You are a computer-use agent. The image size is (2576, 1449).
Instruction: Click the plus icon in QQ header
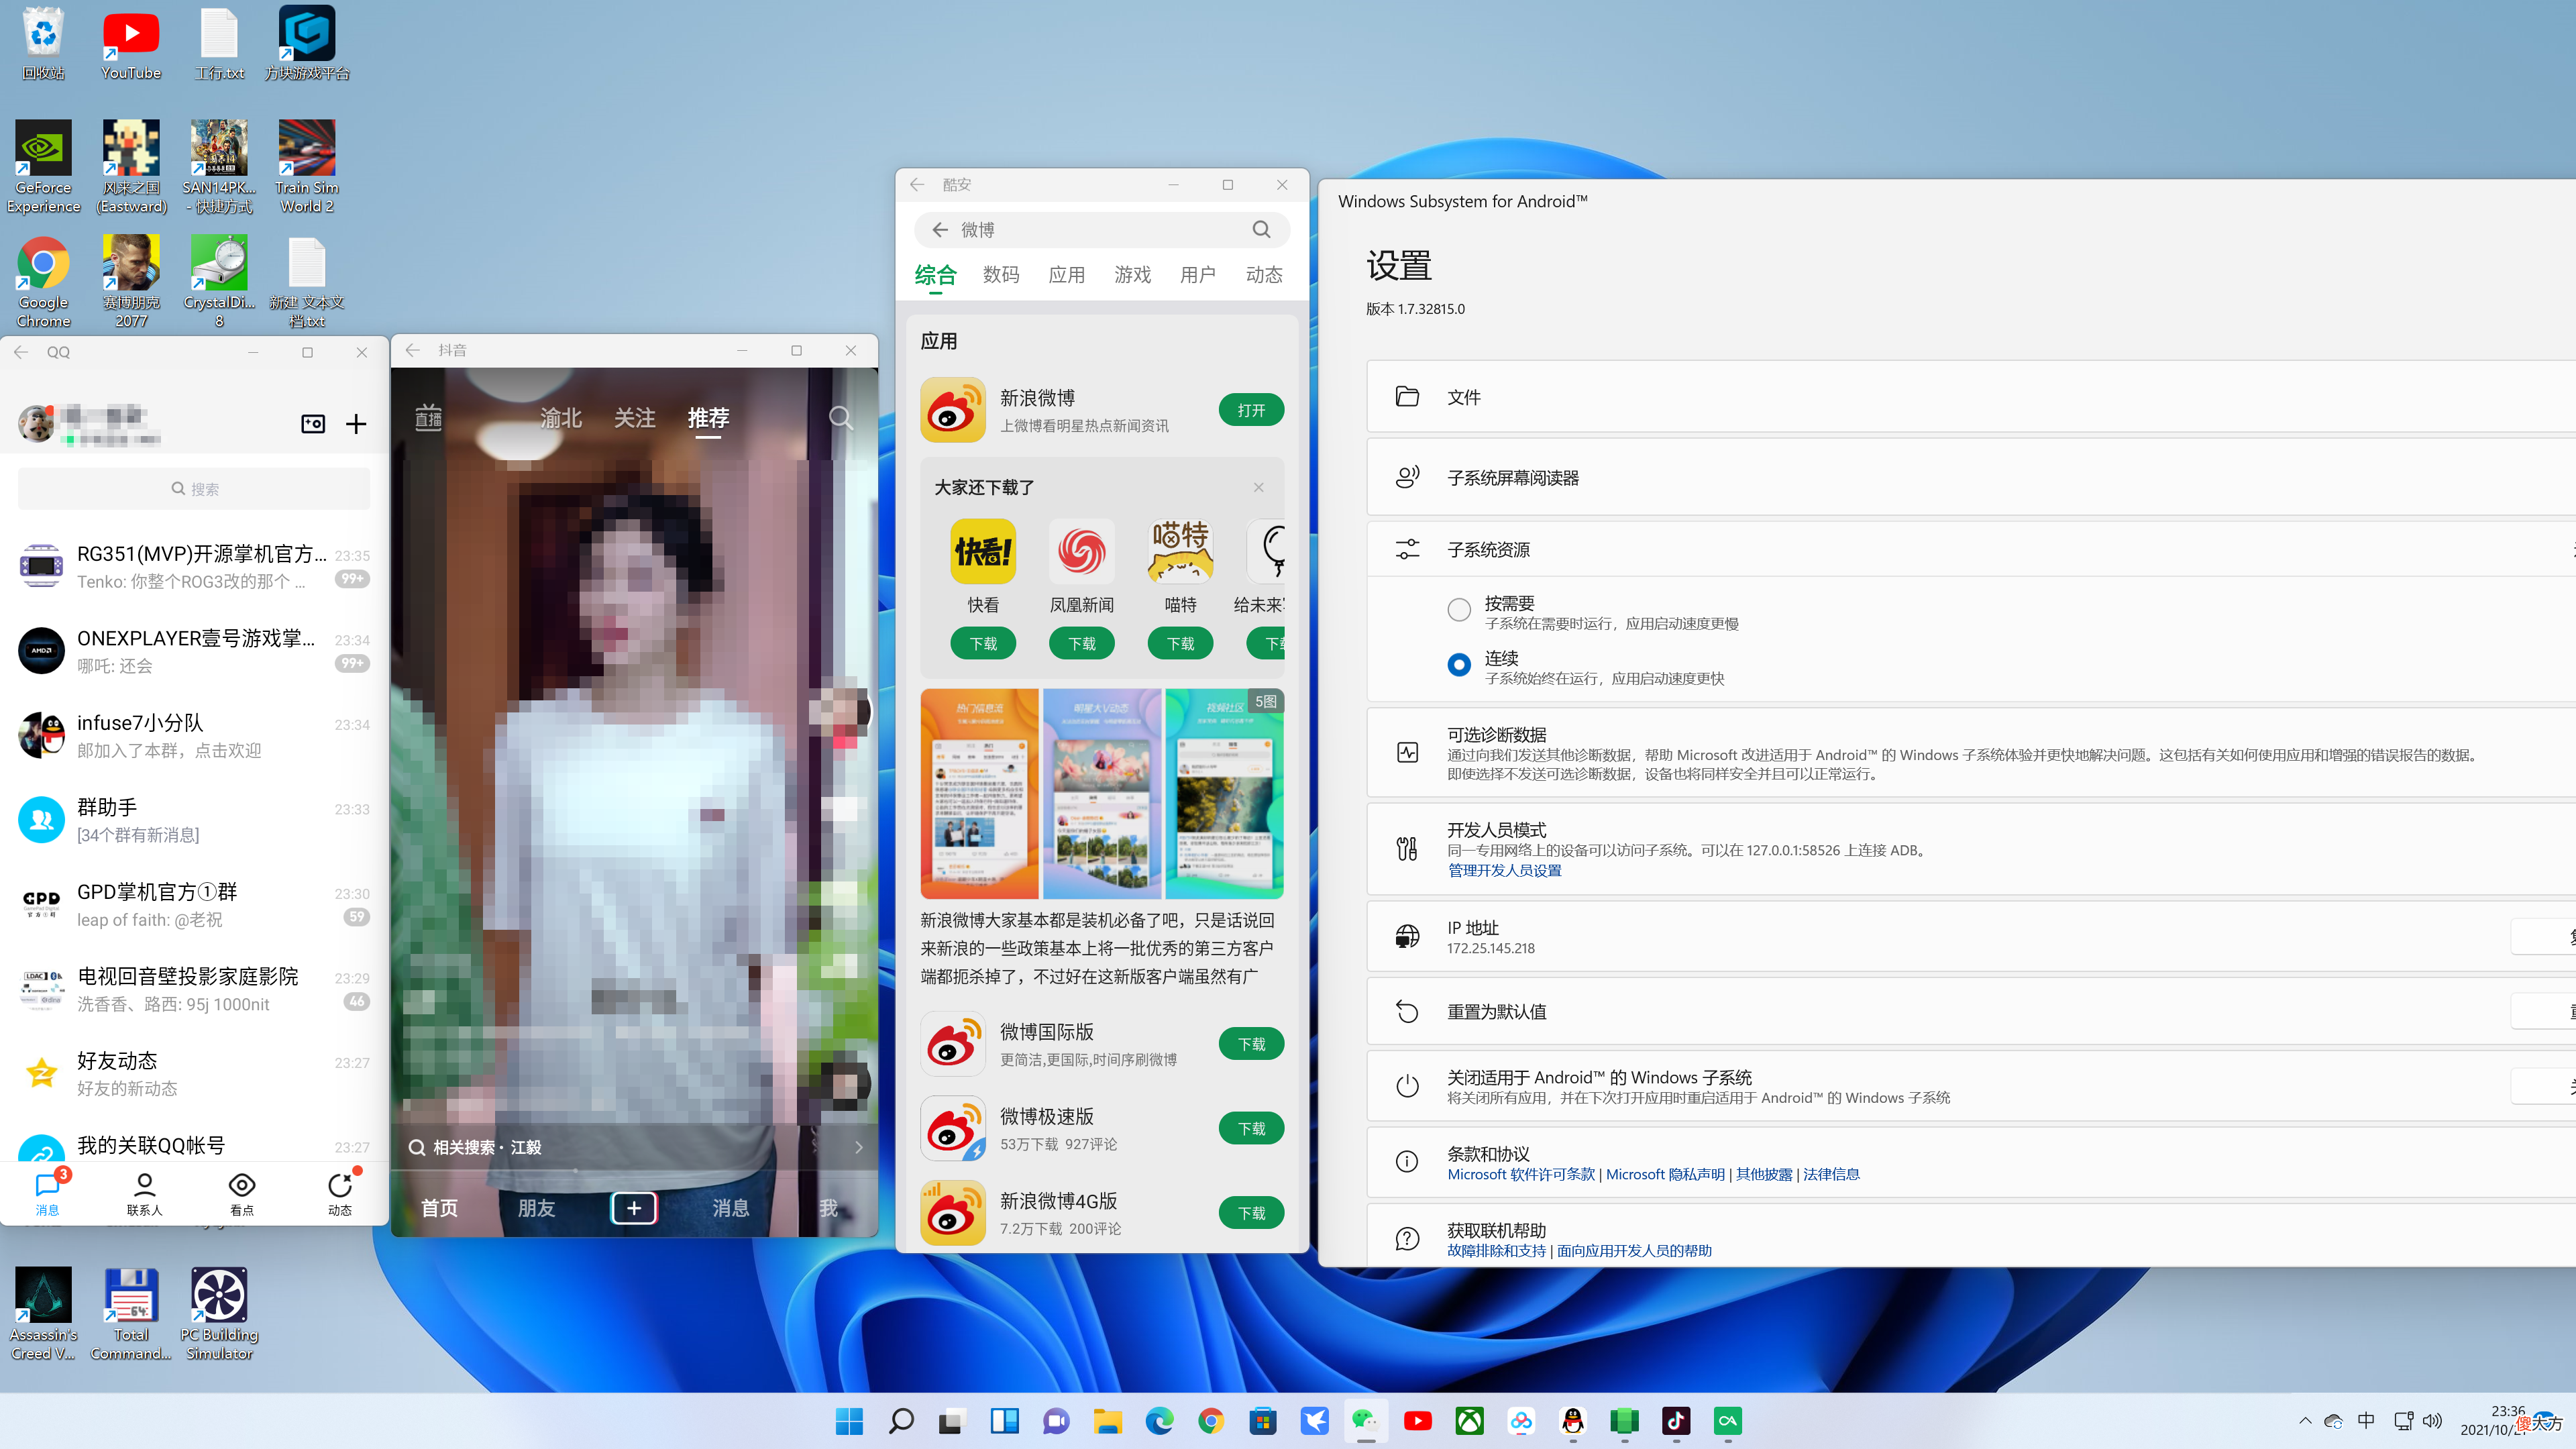pyautogui.click(x=356, y=424)
